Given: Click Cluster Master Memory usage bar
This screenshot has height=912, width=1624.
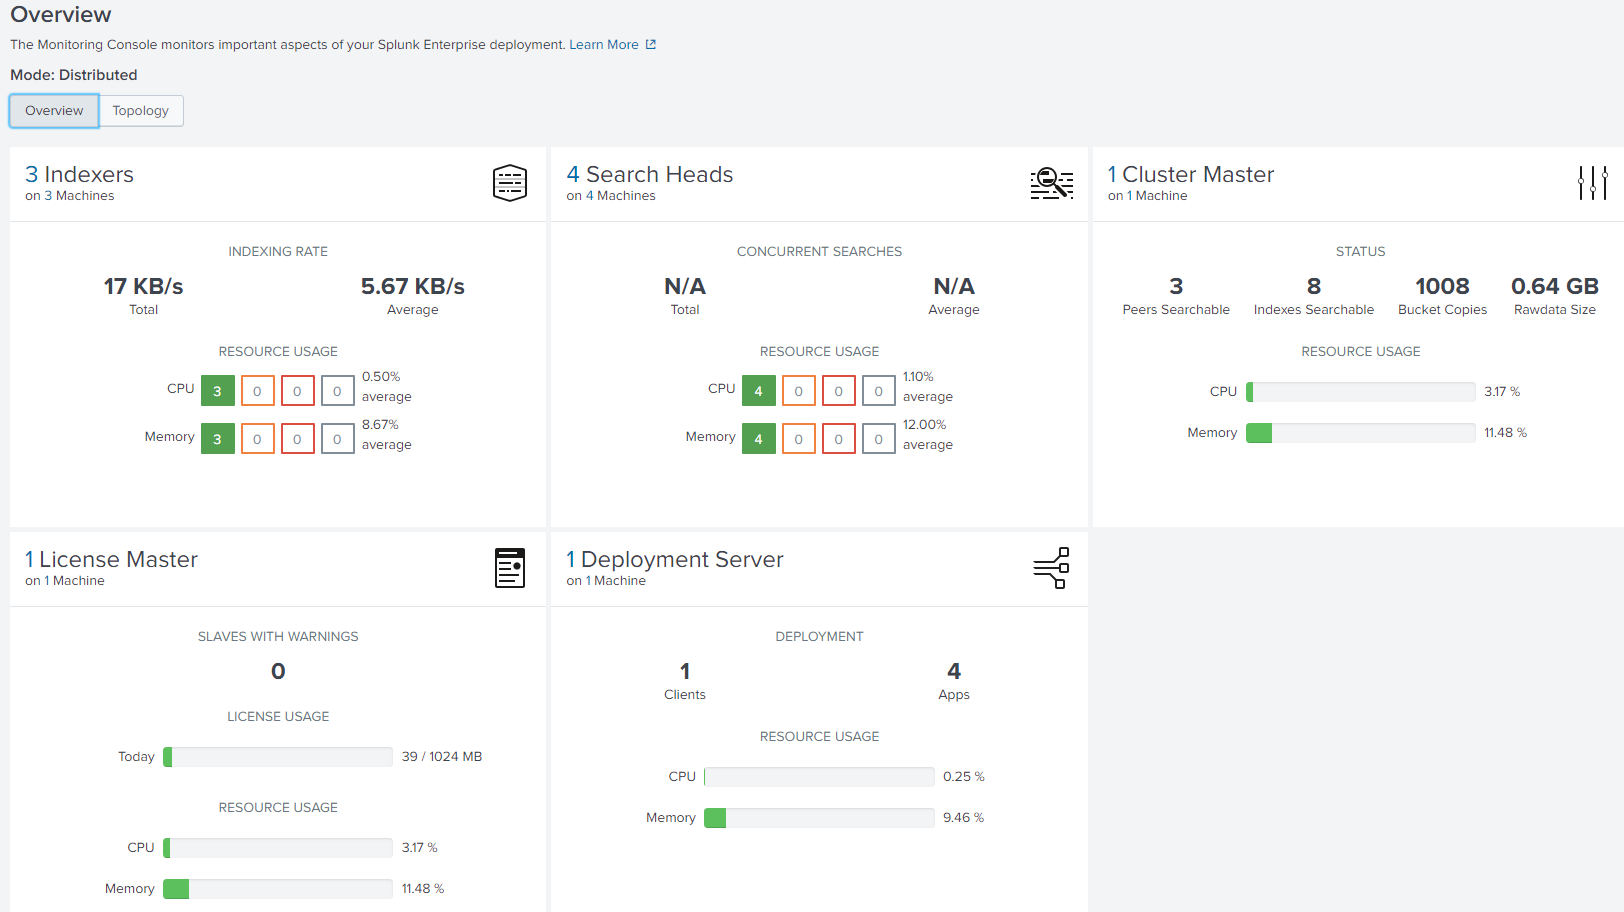Looking at the screenshot, I should click(x=1361, y=433).
